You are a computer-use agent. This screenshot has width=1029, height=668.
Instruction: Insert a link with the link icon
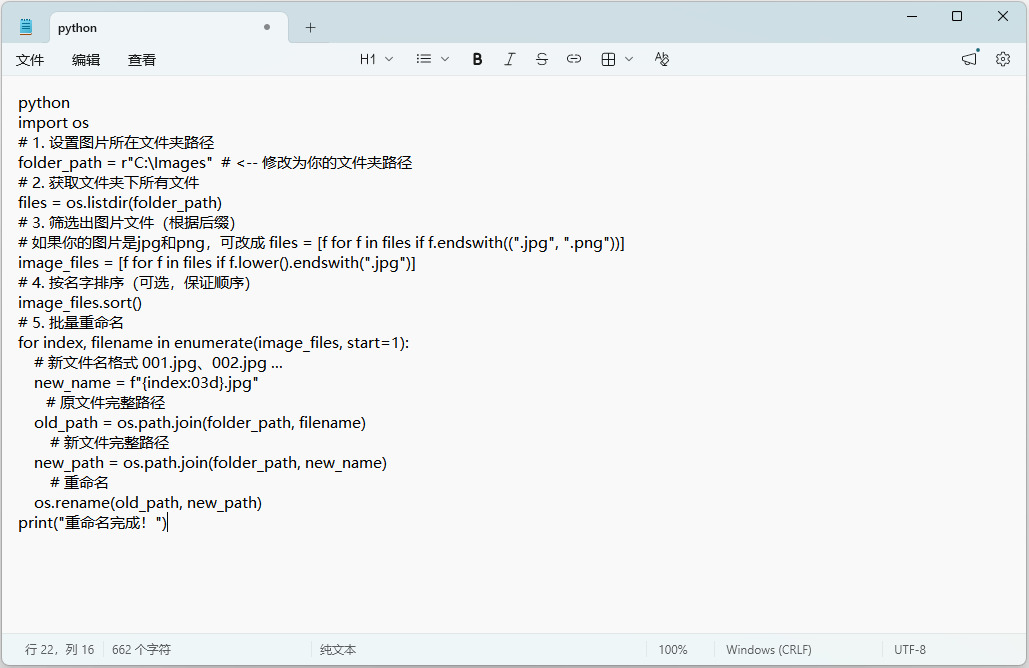pos(574,59)
